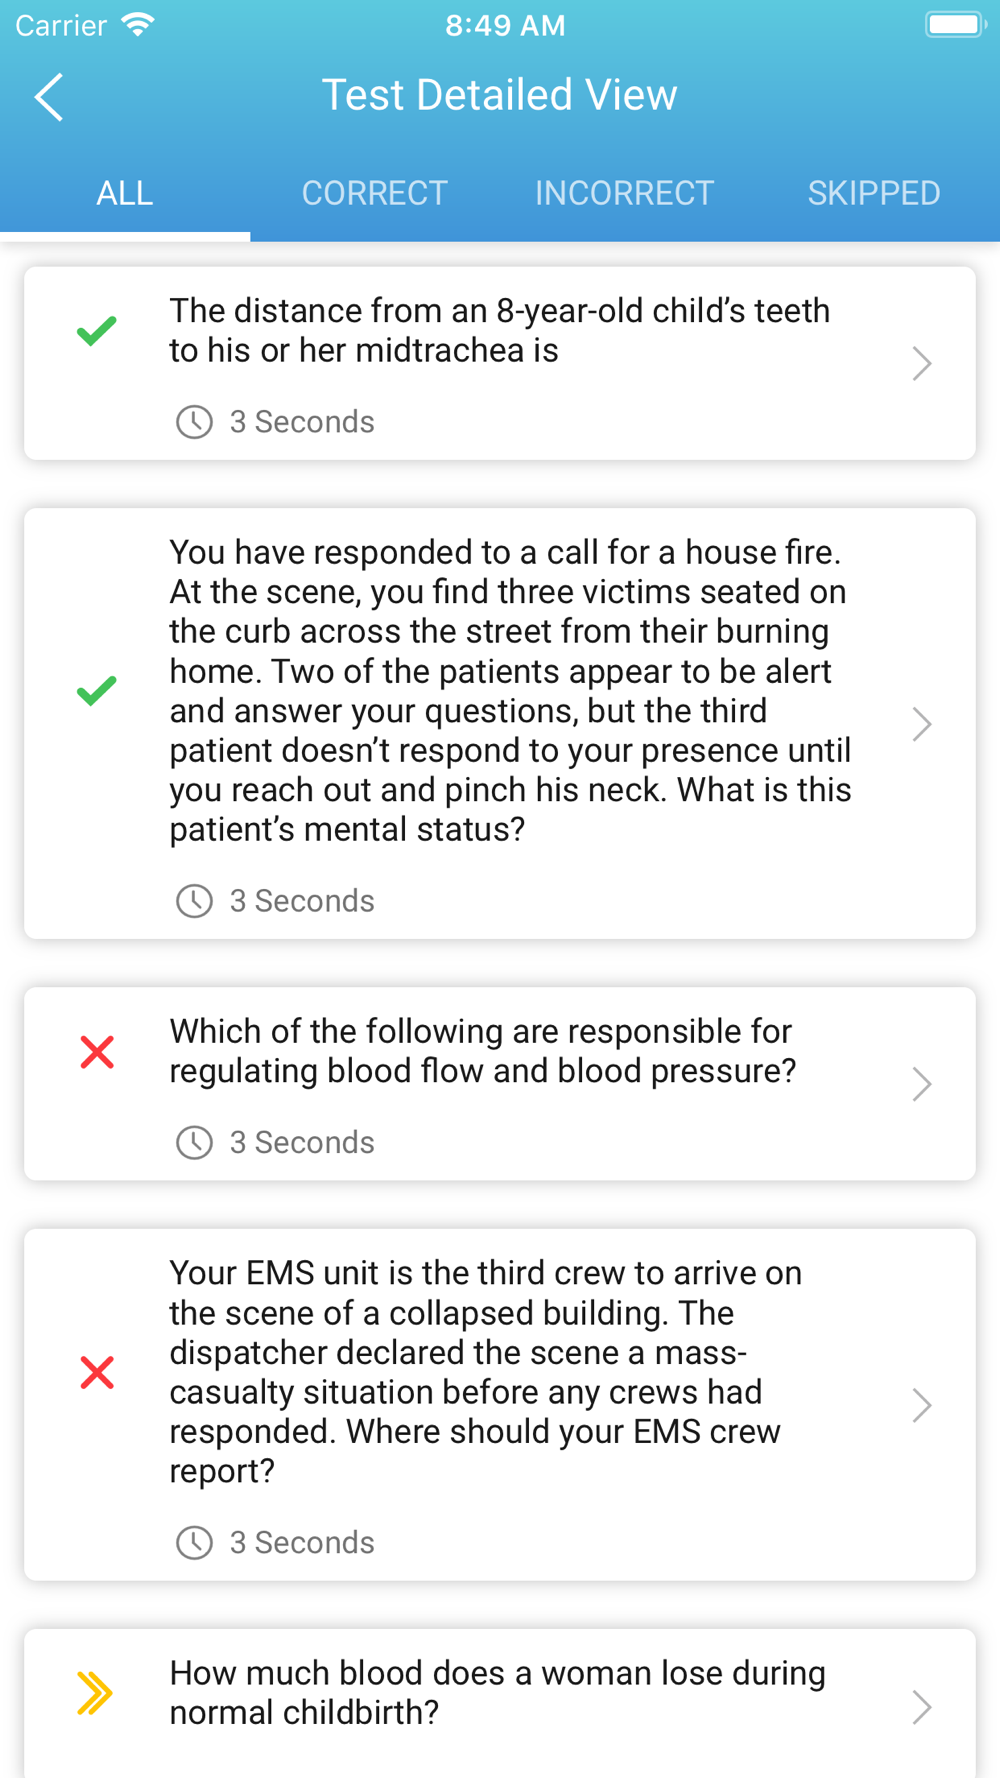Select the ALL tab
The width and height of the screenshot is (1000, 1778).
[125, 193]
